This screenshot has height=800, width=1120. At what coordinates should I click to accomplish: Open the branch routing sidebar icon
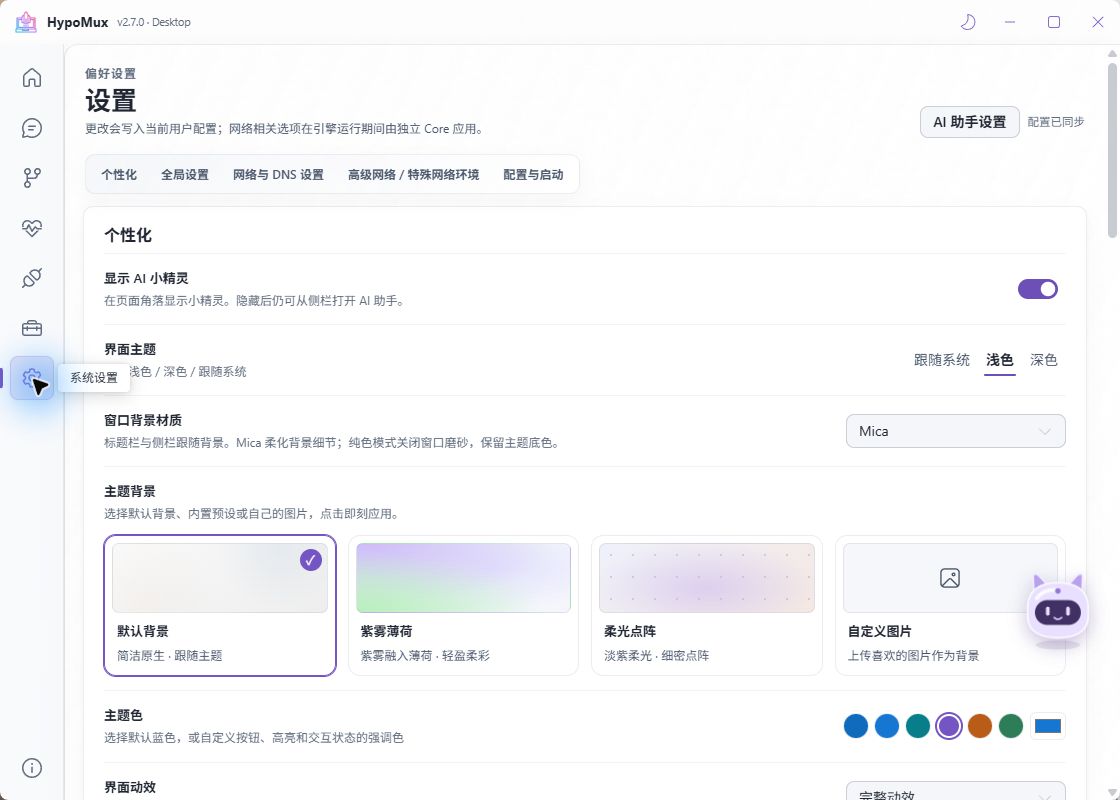click(x=31, y=178)
